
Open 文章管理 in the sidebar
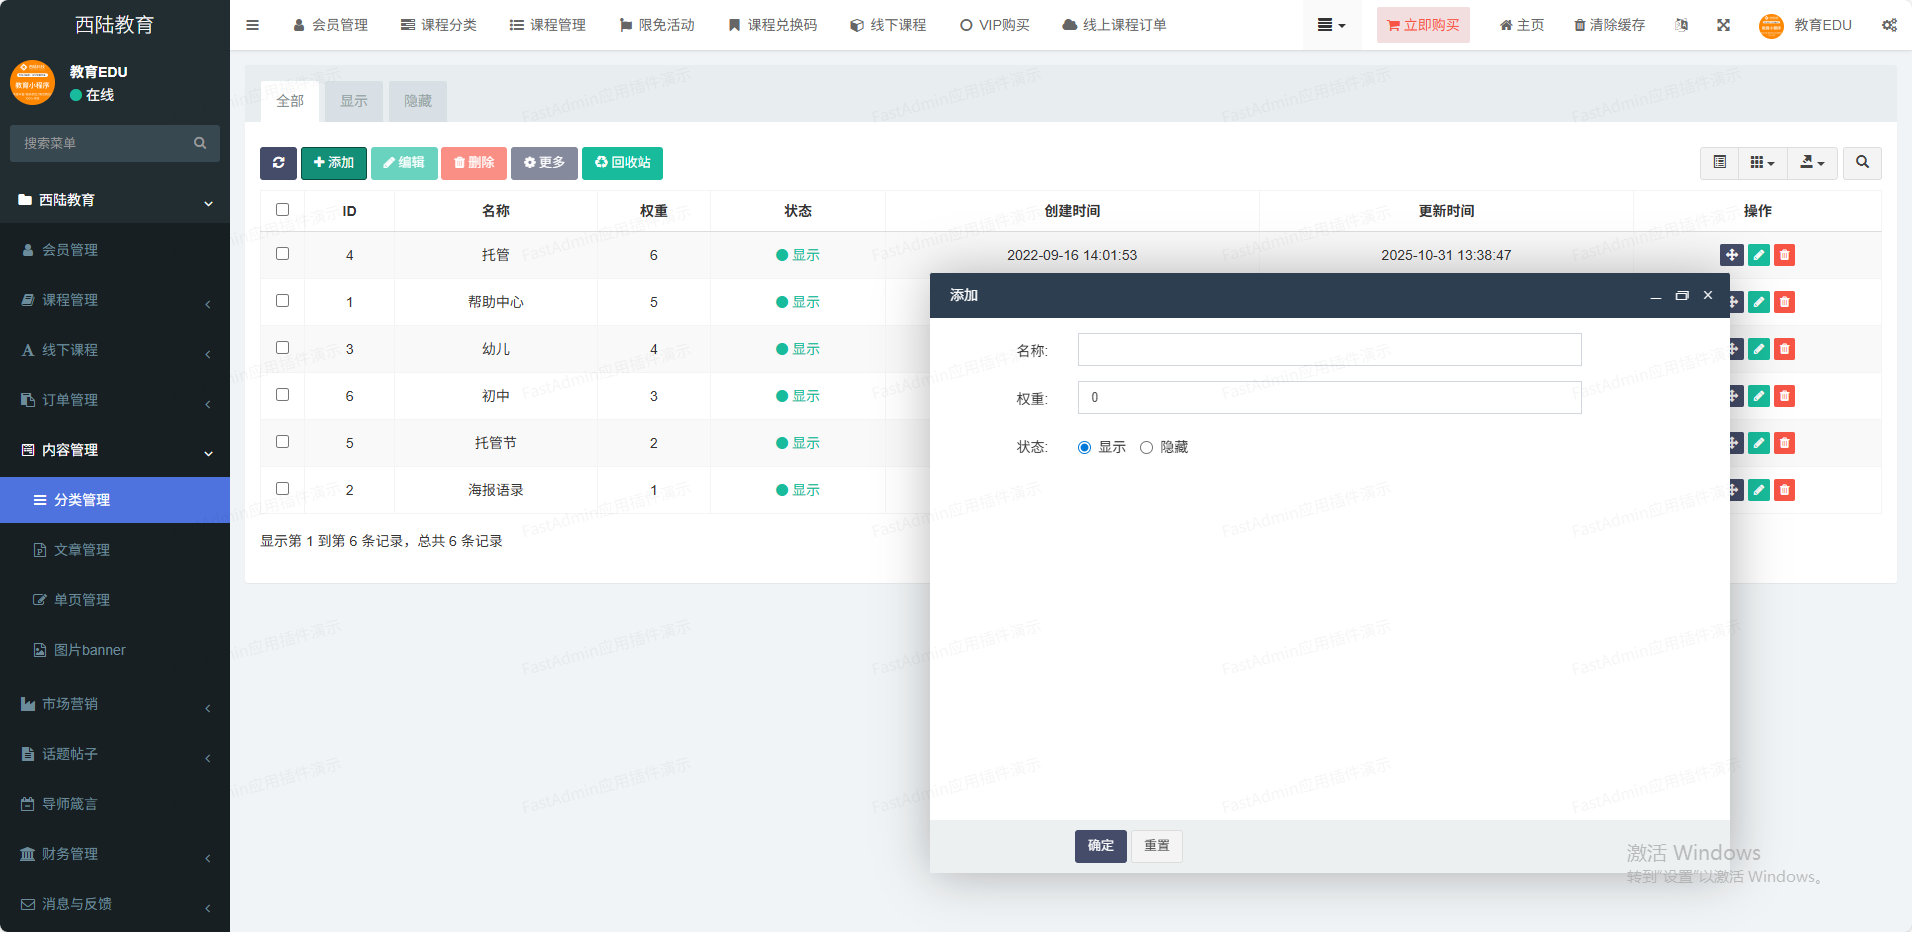[x=82, y=550]
